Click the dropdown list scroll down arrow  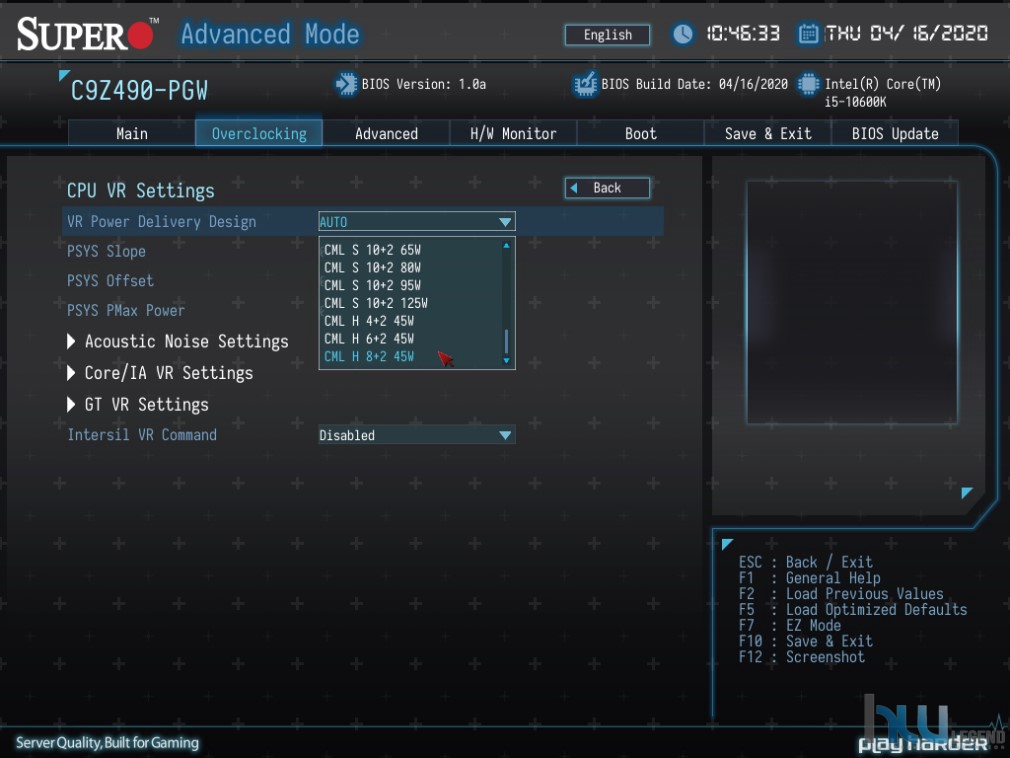coord(506,361)
